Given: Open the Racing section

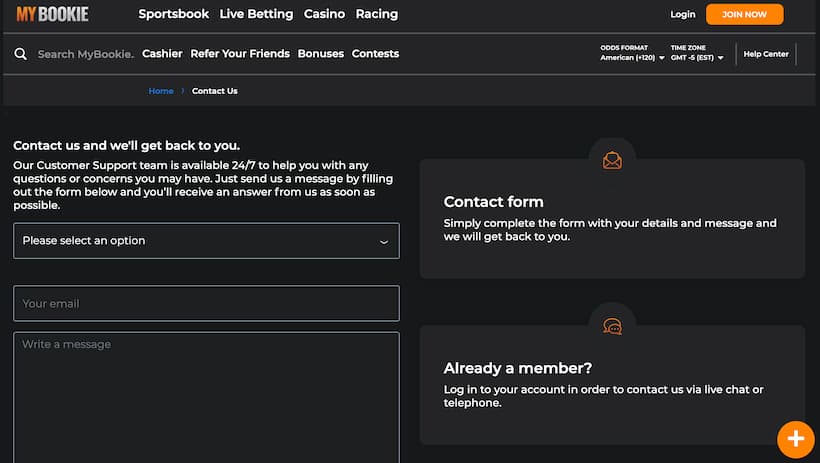Looking at the screenshot, I should click(x=377, y=14).
